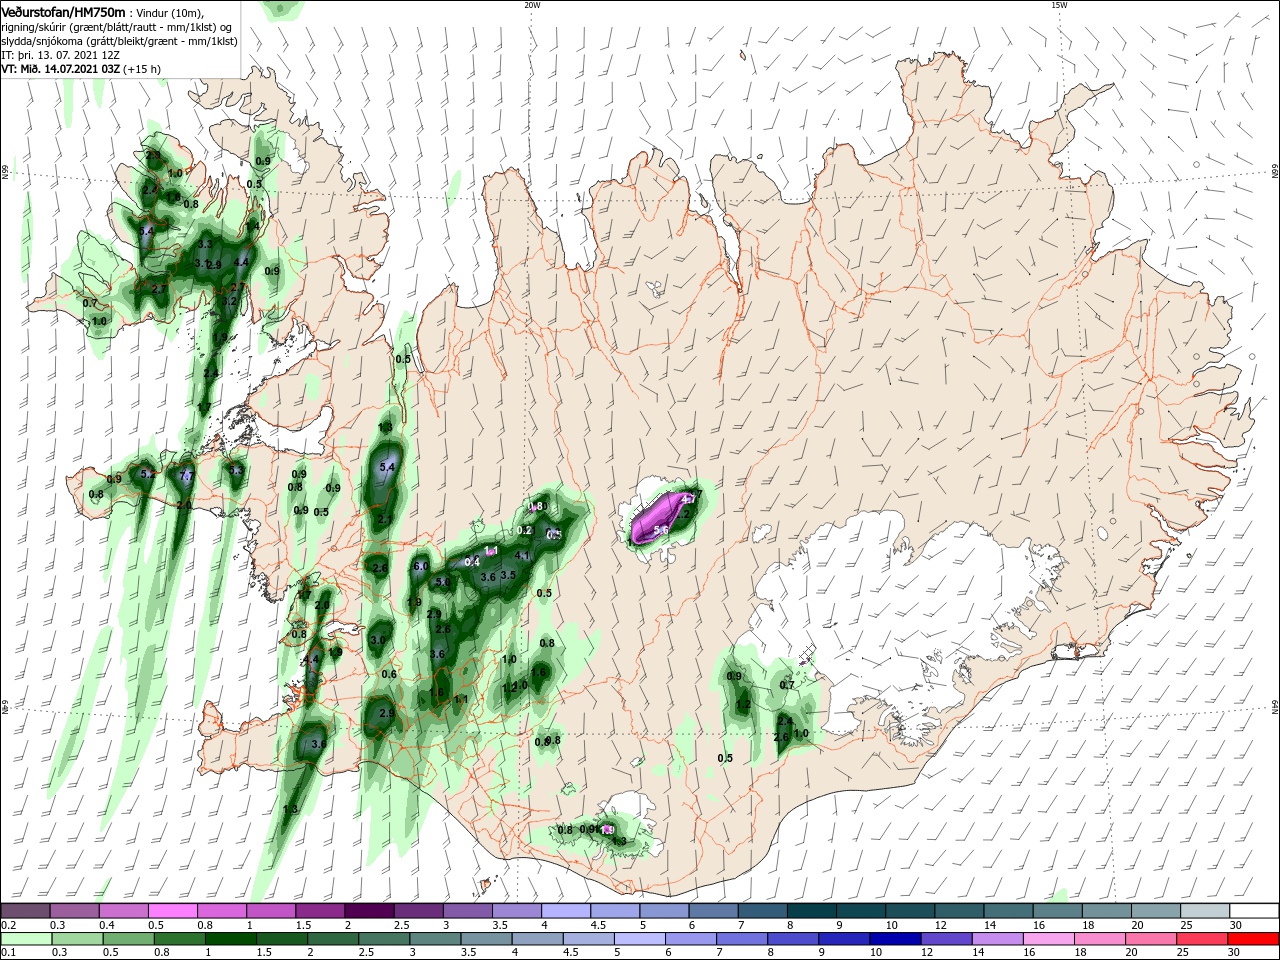Click the white 0.4 precipitation value
Screen dimensions: 1280x960
click(472, 562)
